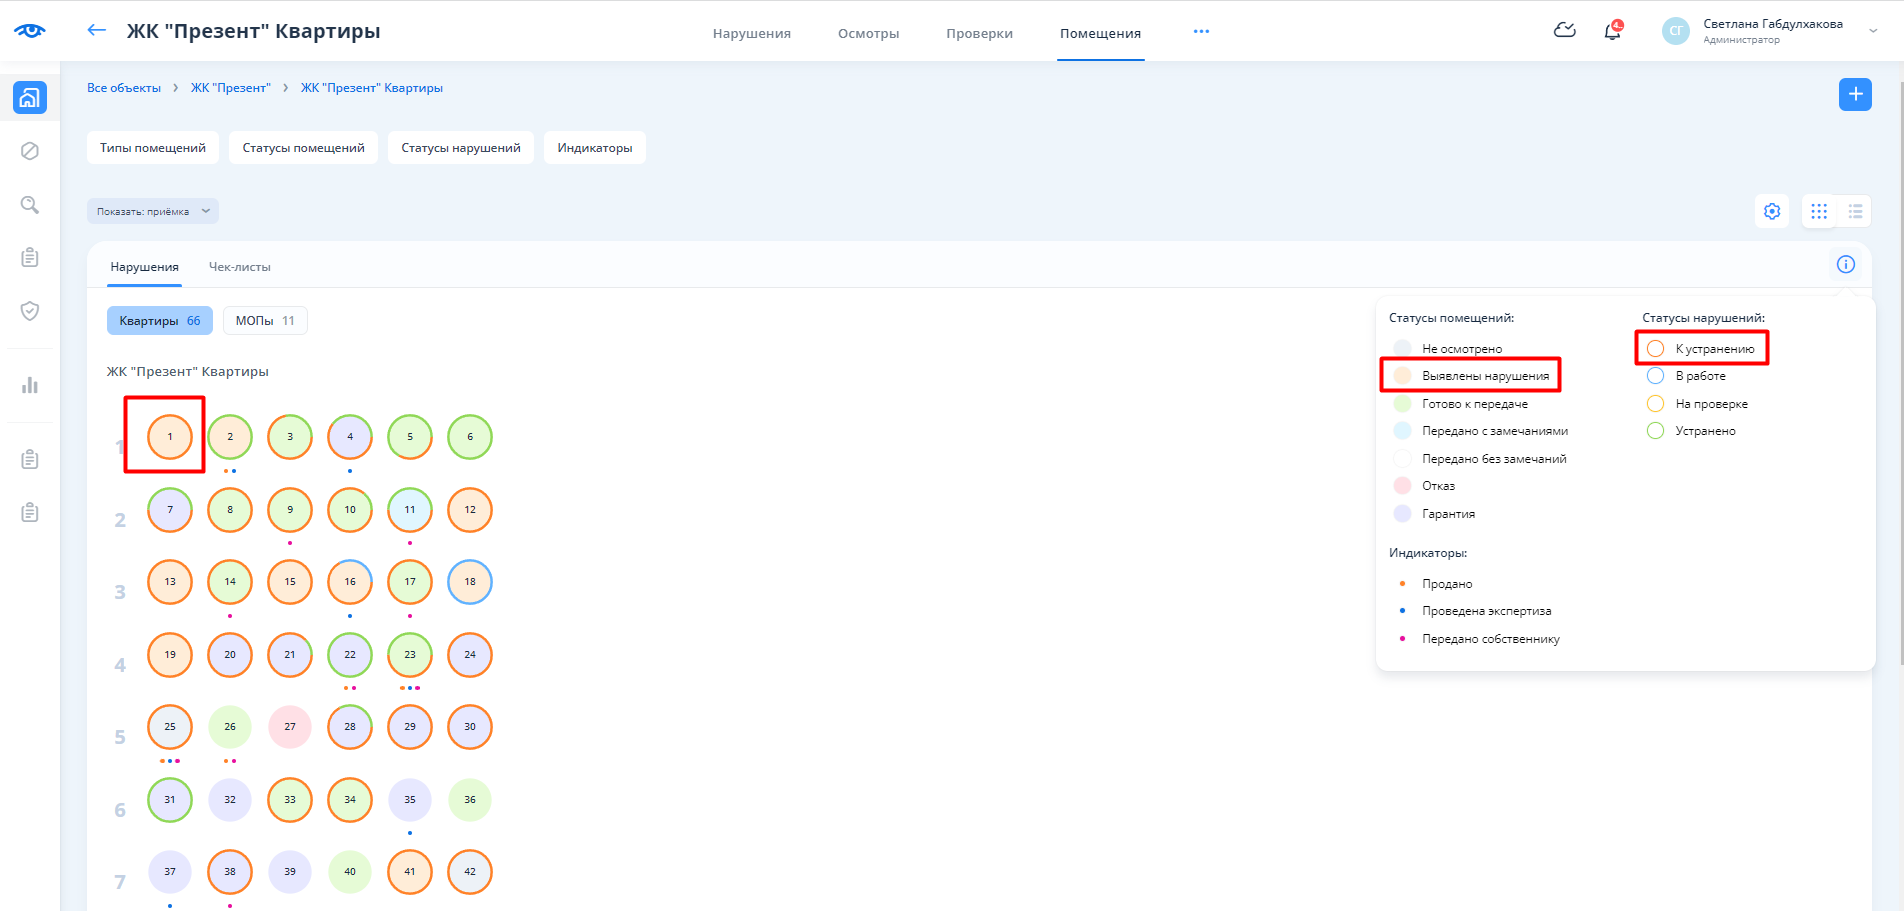Click the cloud sync icon
This screenshot has height=911, width=1904.
point(1564,31)
